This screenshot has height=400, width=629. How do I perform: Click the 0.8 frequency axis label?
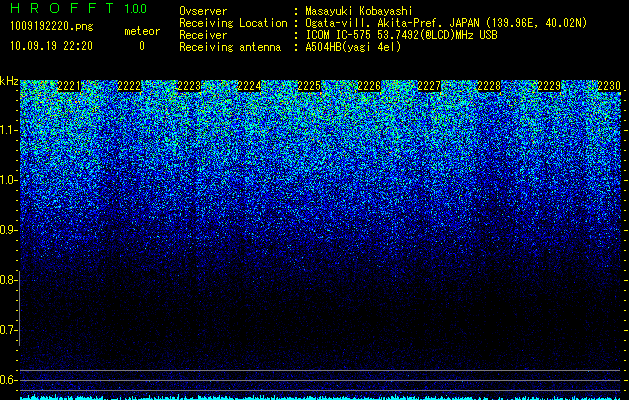click(7, 280)
